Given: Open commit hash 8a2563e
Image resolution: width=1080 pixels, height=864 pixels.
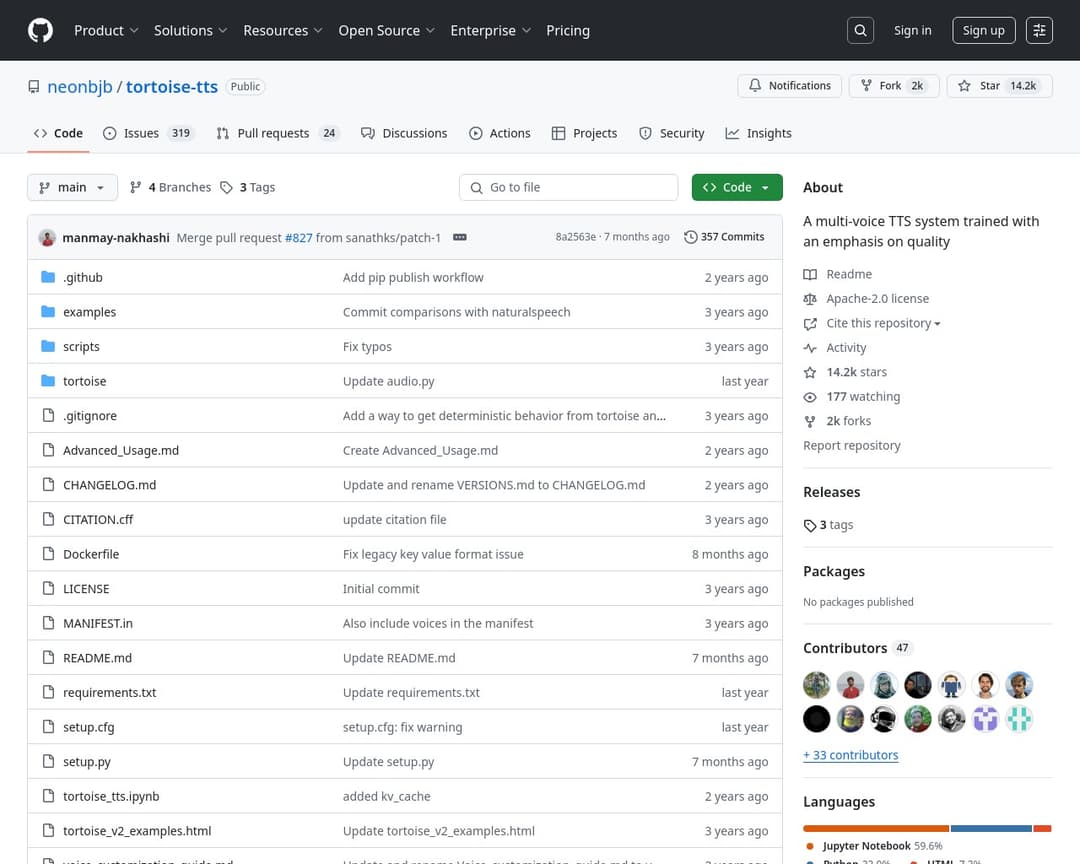Looking at the screenshot, I should (575, 237).
